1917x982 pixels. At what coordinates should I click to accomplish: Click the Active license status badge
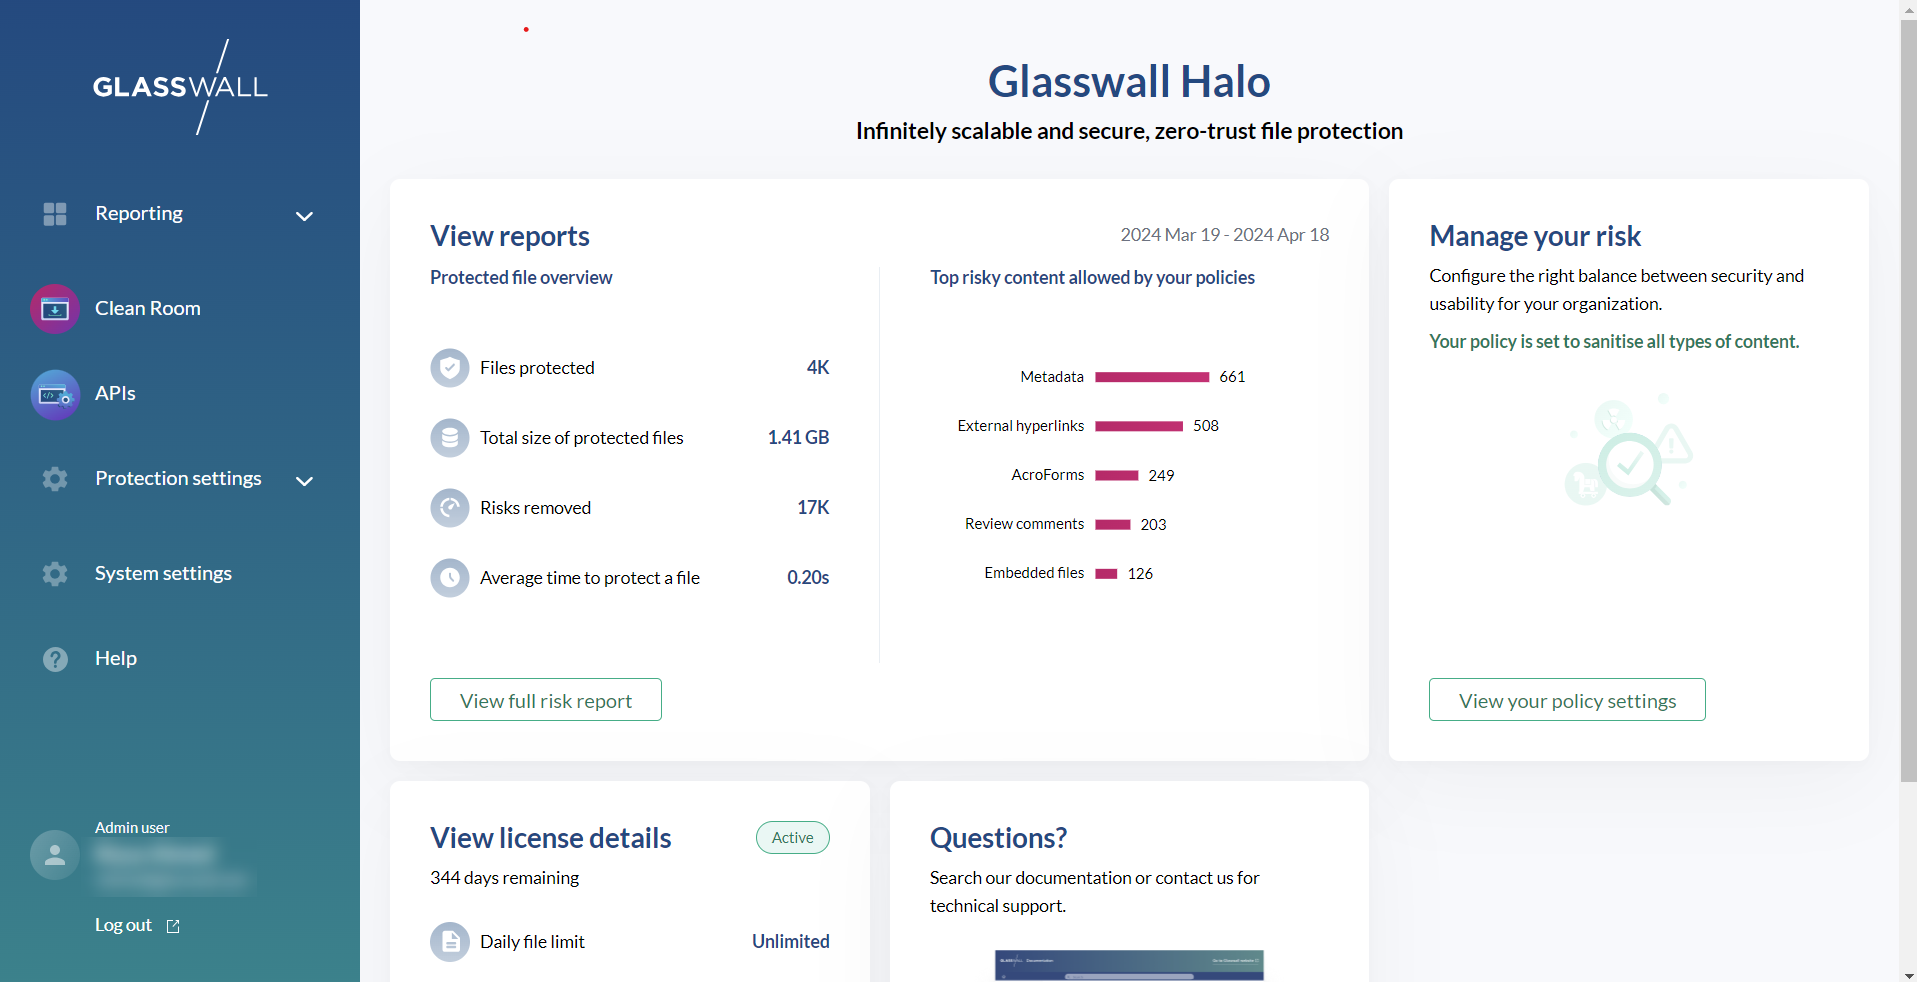pyautogui.click(x=793, y=838)
